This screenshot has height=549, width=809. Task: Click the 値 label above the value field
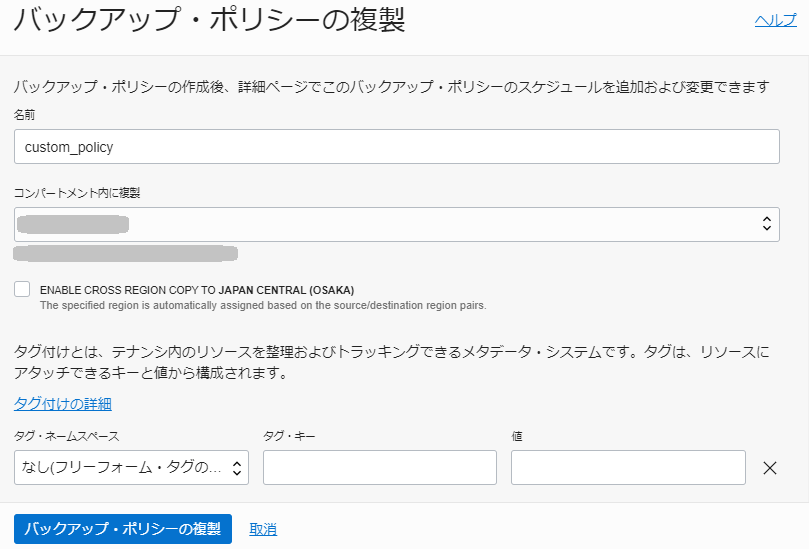pyautogui.click(x=517, y=436)
